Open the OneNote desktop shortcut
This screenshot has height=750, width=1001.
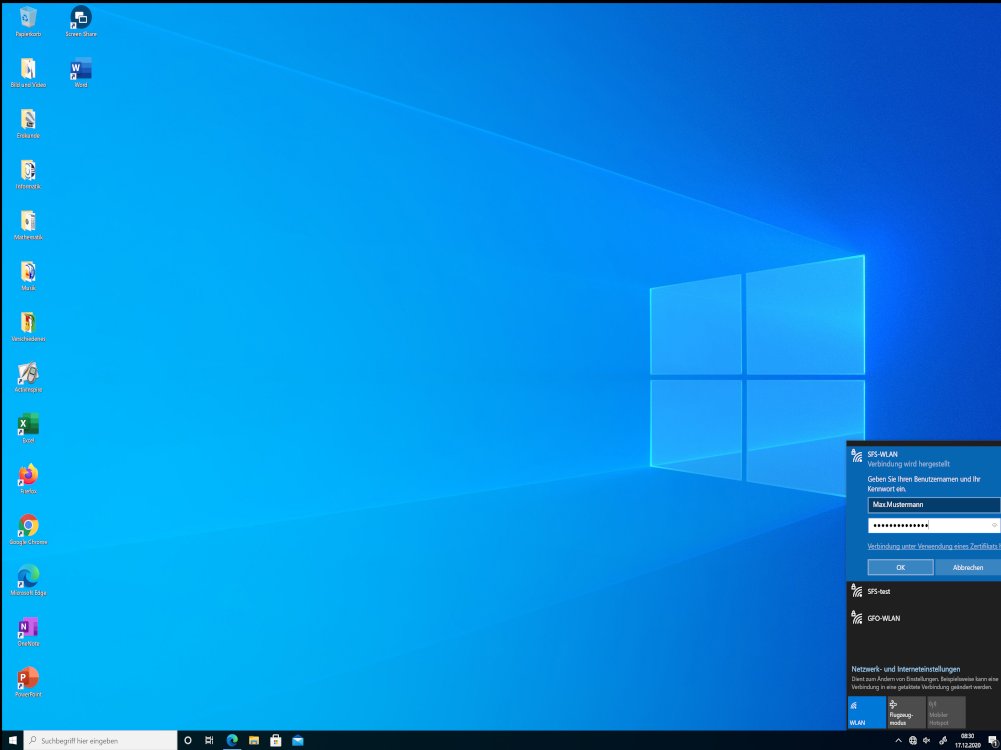coord(28,628)
